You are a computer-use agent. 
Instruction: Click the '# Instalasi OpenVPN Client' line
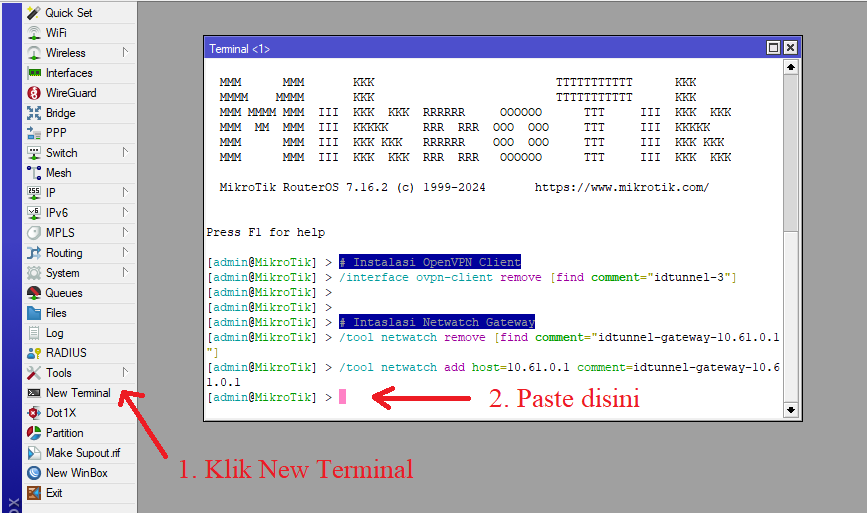pyautogui.click(x=430, y=262)
